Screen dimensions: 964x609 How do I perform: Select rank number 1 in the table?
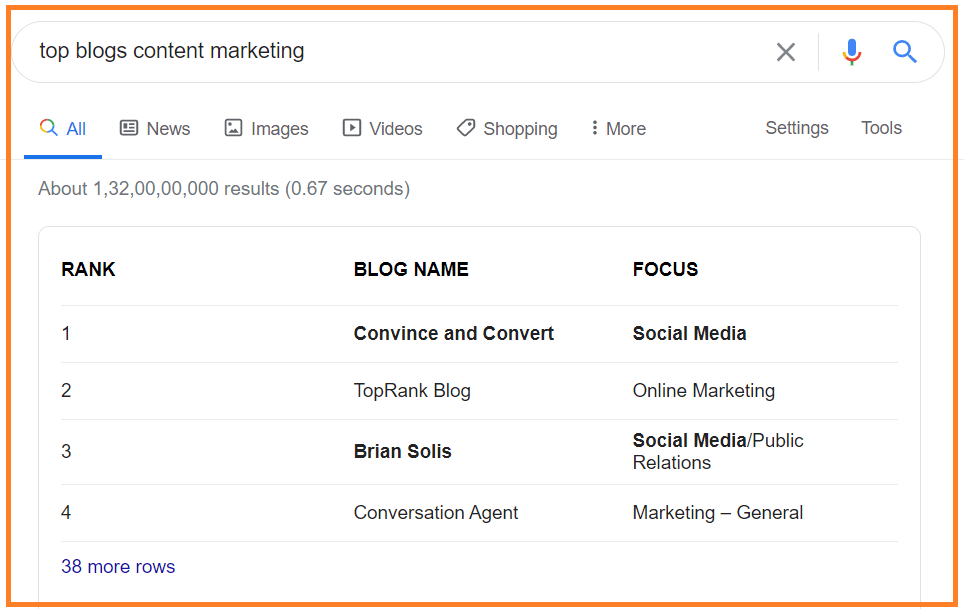[66, 334]
